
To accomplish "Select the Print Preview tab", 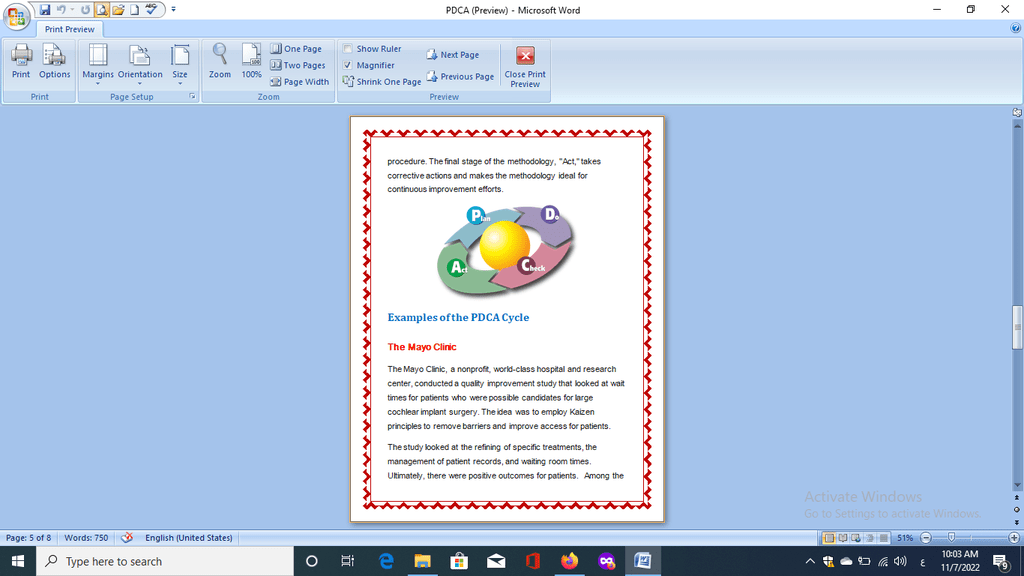I will pyautogui.click(x=69, y=29).
